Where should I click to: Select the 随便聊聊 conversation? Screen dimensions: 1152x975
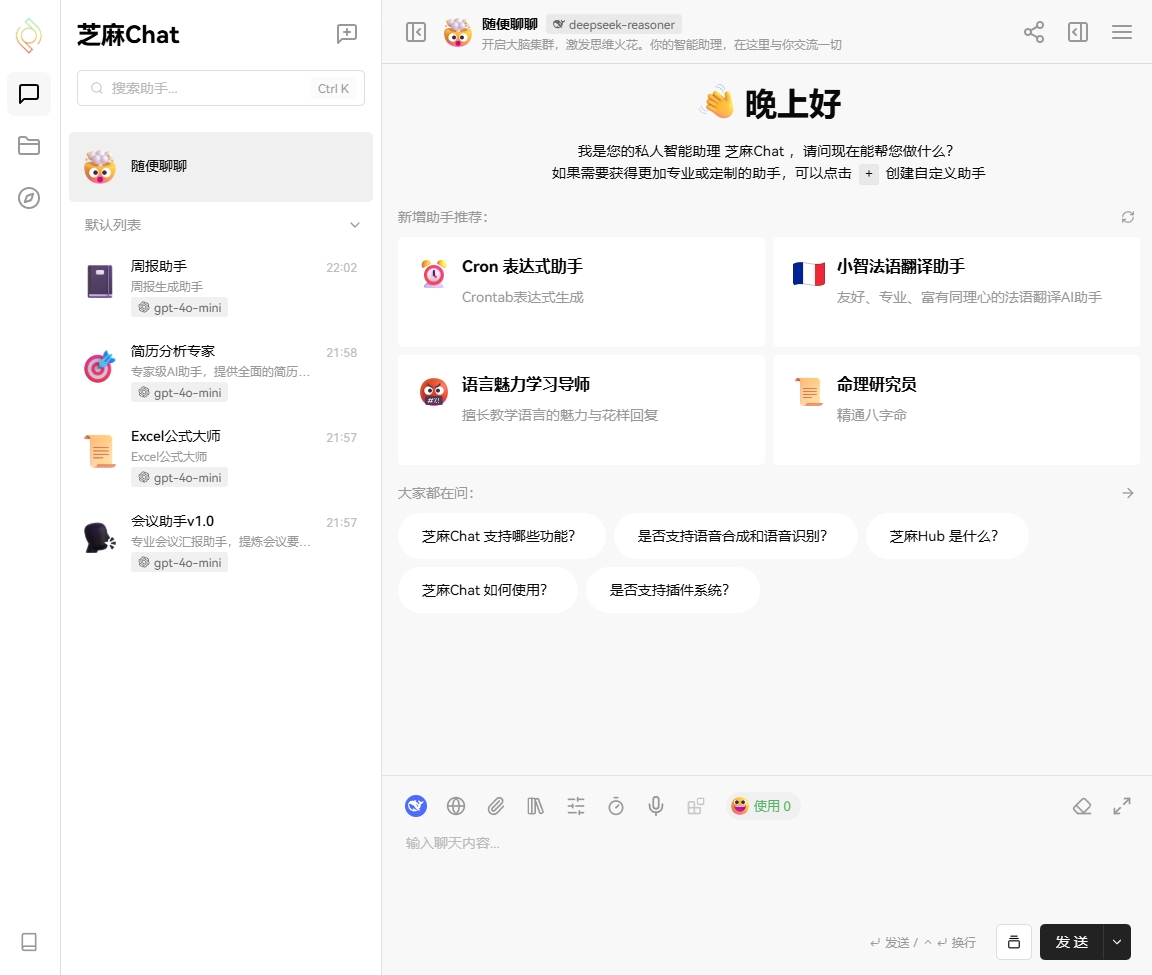pos(220,167)
